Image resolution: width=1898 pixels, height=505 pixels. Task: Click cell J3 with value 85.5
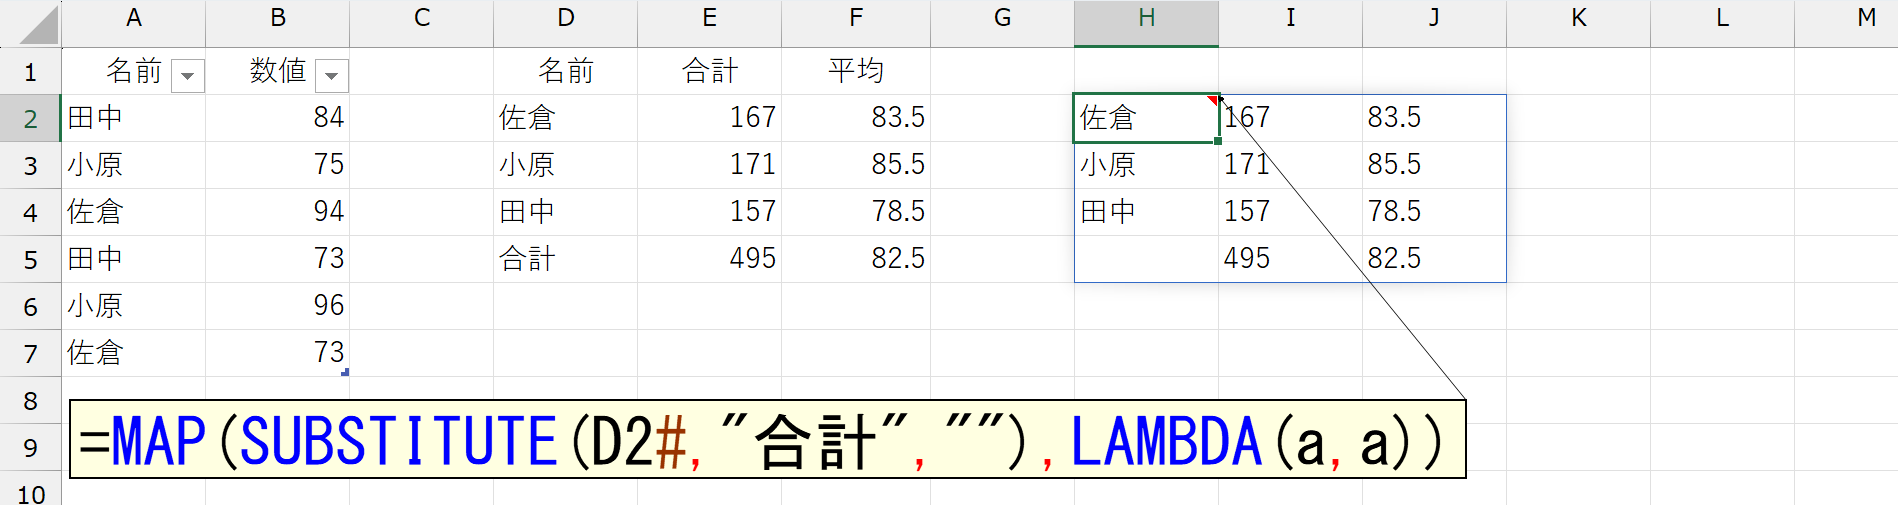pyautogui.click(x=1433, y=165)
